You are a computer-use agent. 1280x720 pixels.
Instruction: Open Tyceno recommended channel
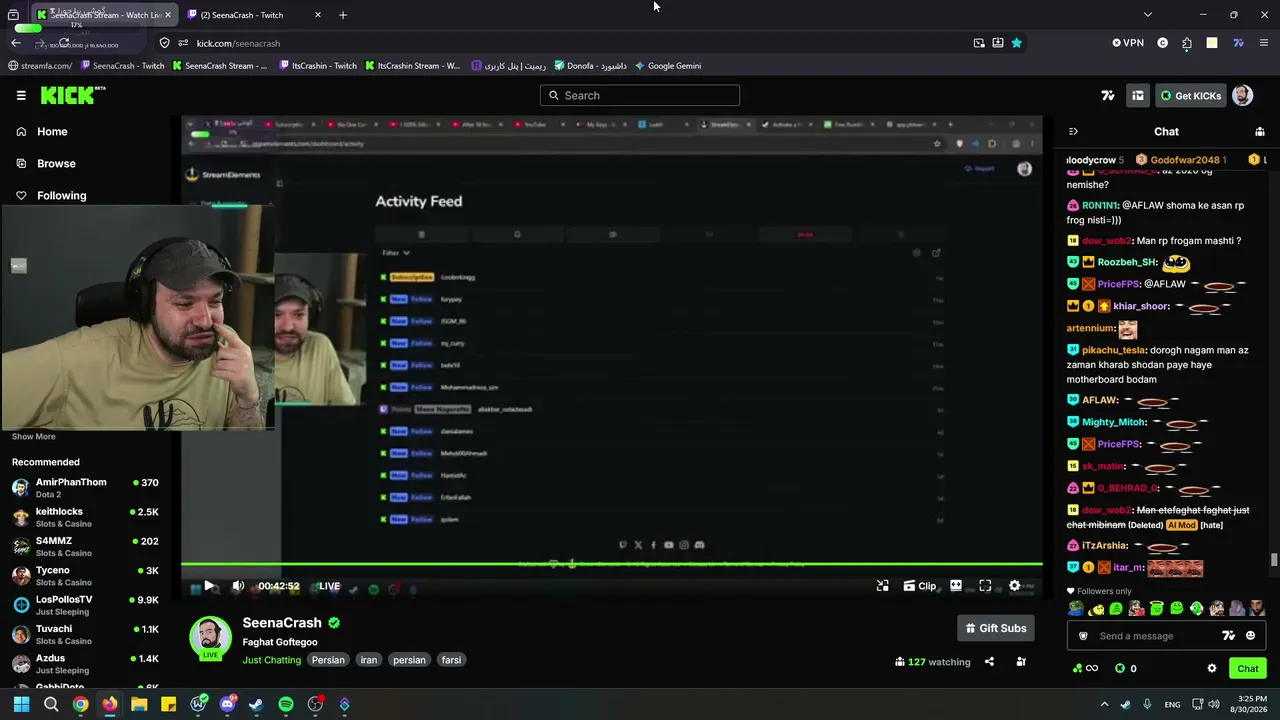(x=85, y=576)
